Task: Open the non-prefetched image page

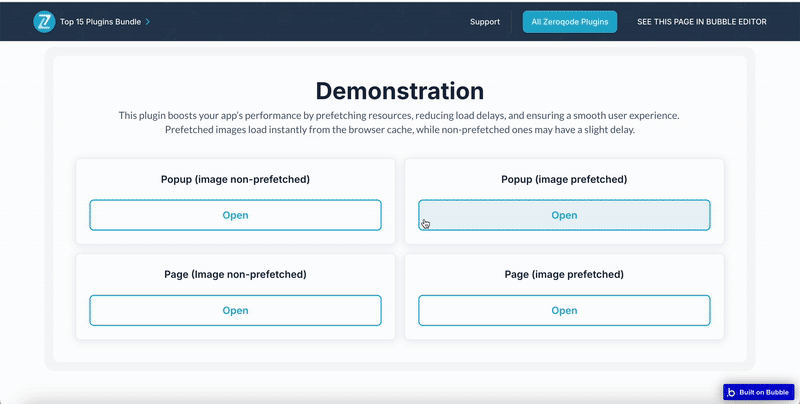Action: pos(235,310)
